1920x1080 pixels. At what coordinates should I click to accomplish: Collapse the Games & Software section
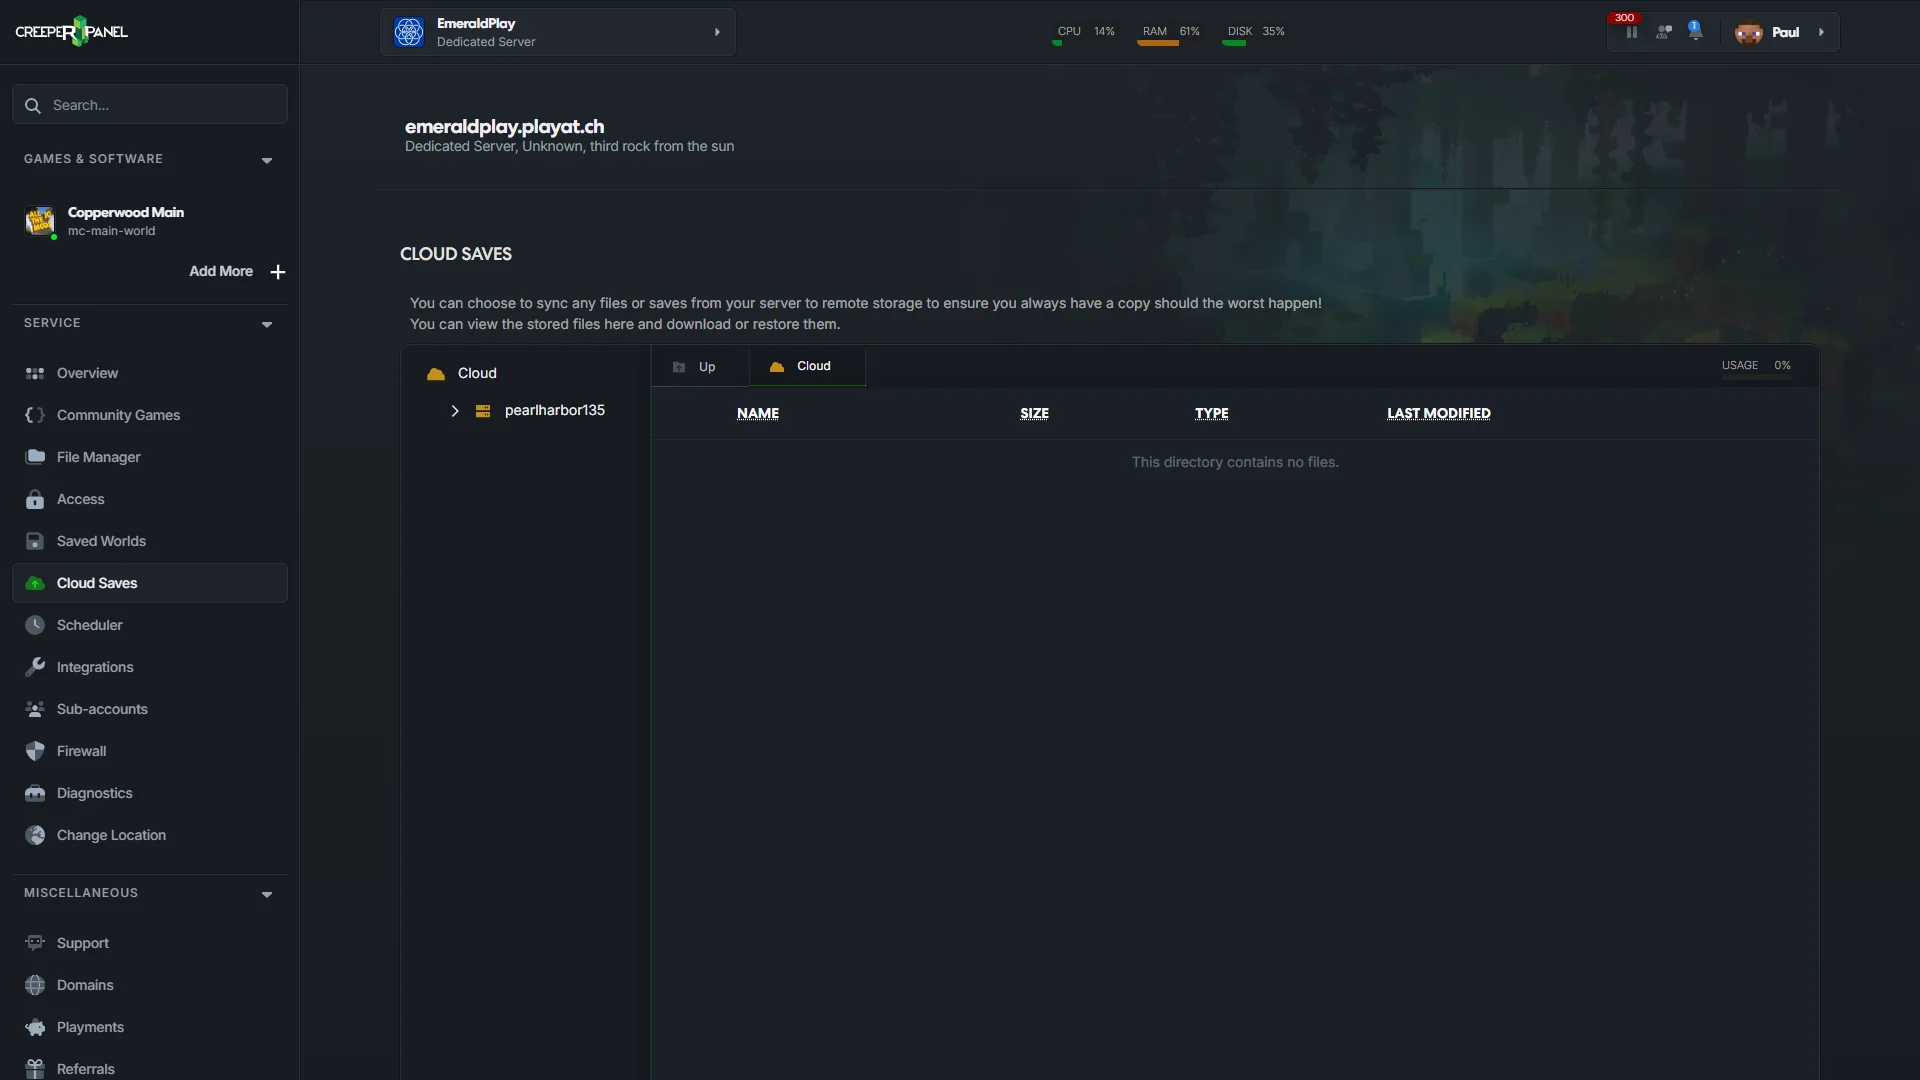tap(267, 160)
